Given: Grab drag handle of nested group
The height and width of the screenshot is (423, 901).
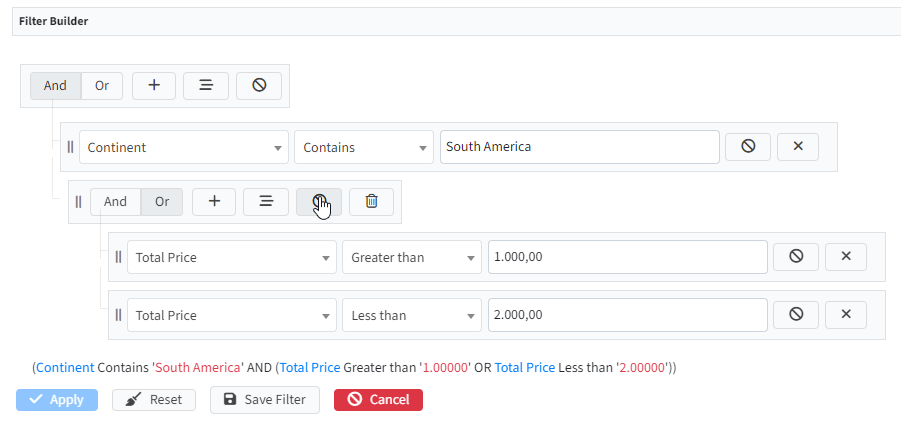Looking at the screenshot, I should [79, 202].
